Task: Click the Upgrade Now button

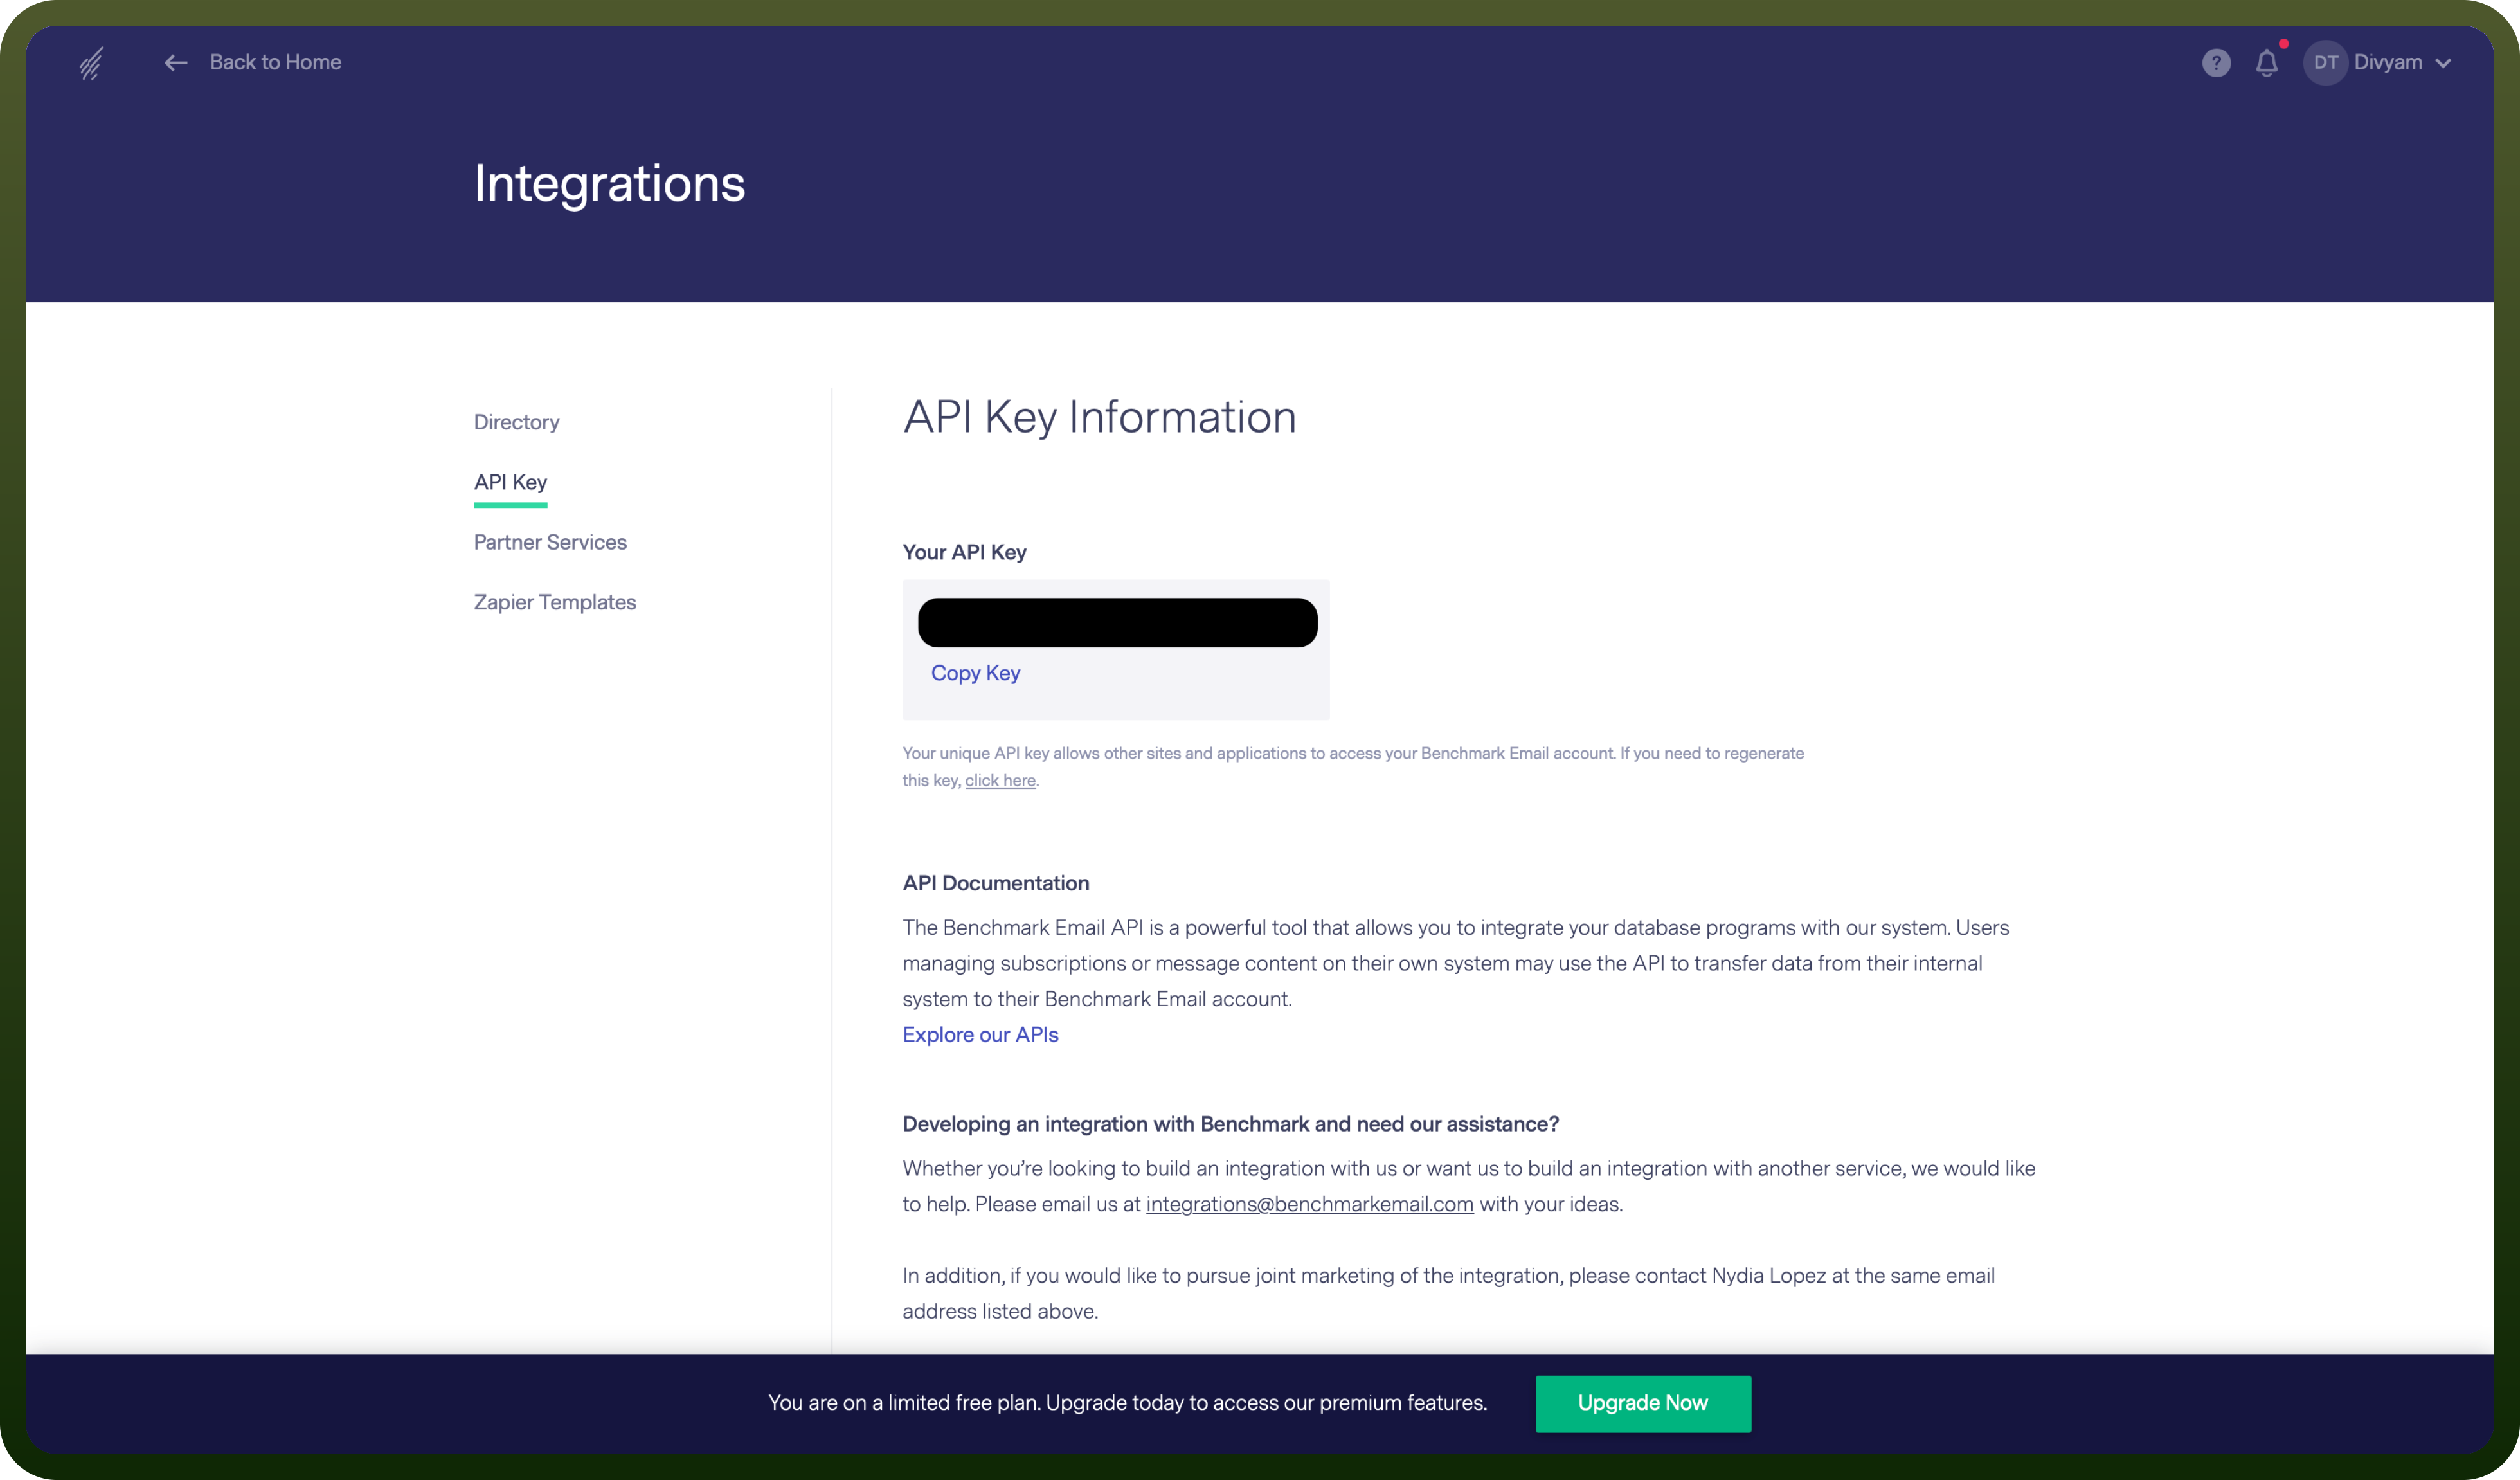Action: [1643, 1403]
